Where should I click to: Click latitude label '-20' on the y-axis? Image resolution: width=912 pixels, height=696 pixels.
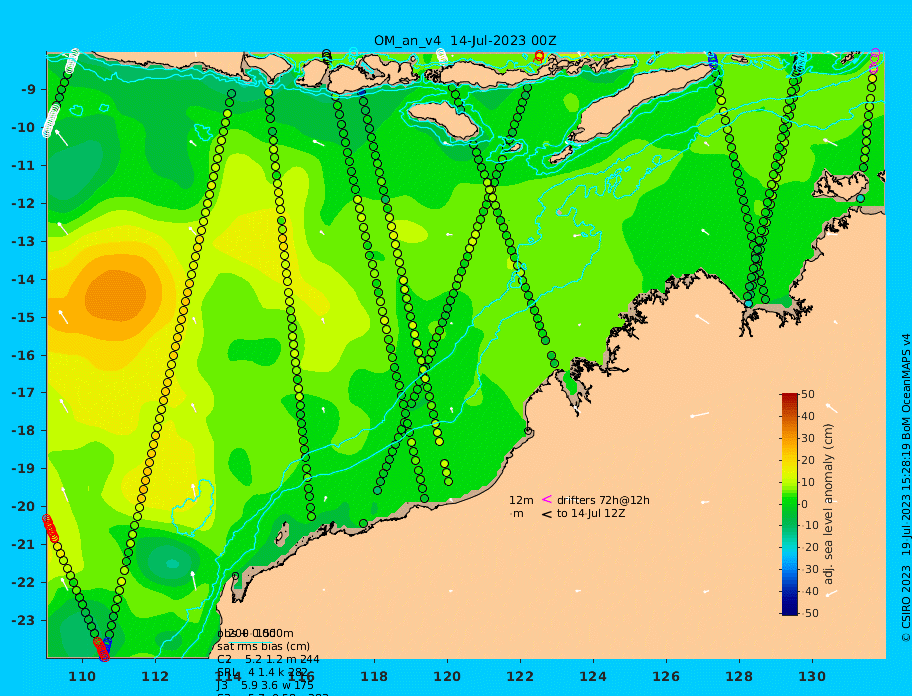[x=24, y=506]
